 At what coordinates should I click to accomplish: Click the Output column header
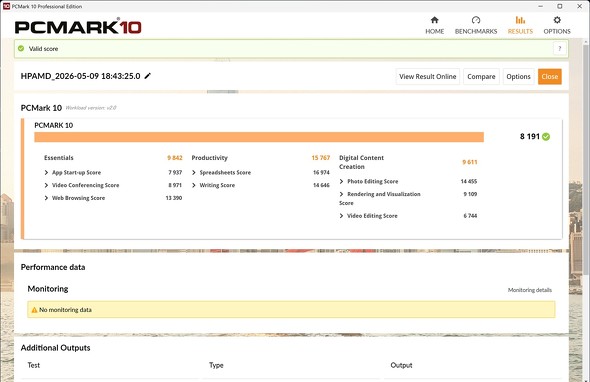point(401,365)
